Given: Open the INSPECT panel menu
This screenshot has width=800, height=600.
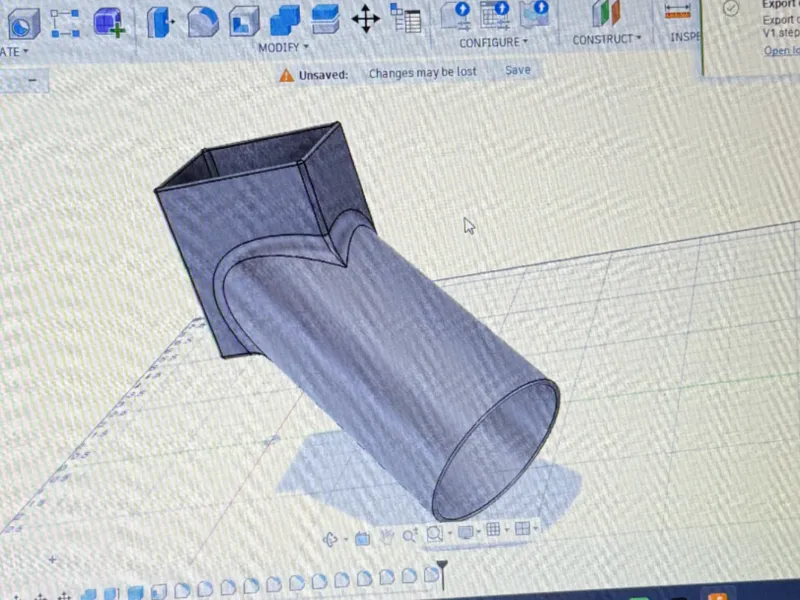Looking at the screenshot, I should tap(685, 37).
